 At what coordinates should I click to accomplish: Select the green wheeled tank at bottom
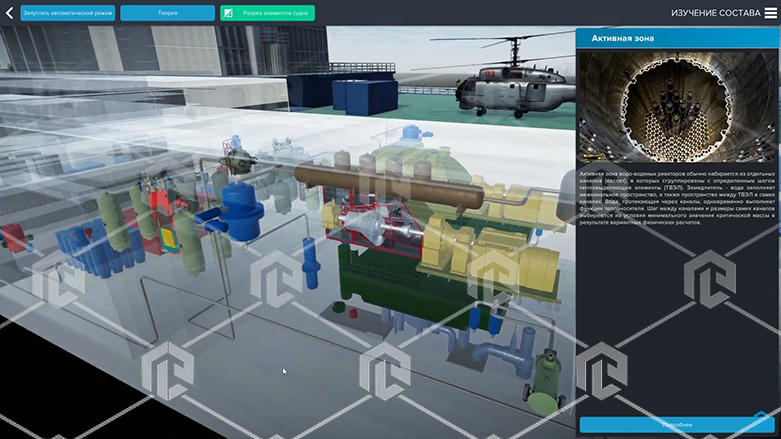coord(545,381)
